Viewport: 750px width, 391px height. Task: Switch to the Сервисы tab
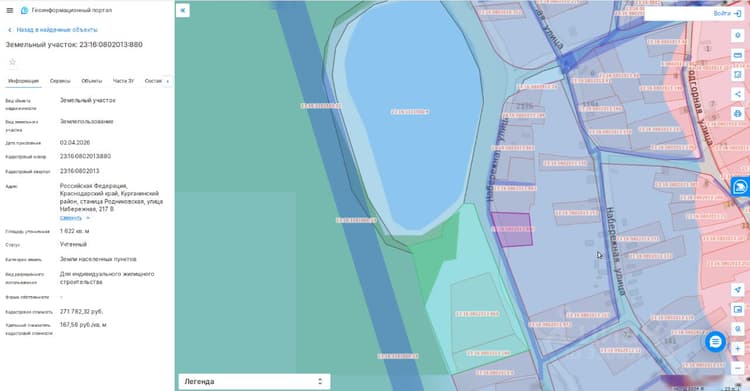click(x=60, y=81)
